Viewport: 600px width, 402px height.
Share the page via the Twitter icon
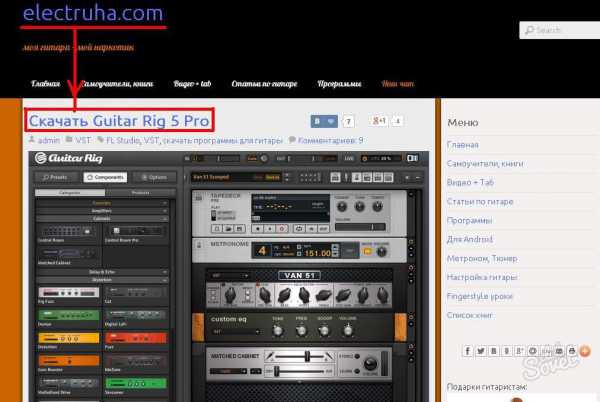point(481,351)
